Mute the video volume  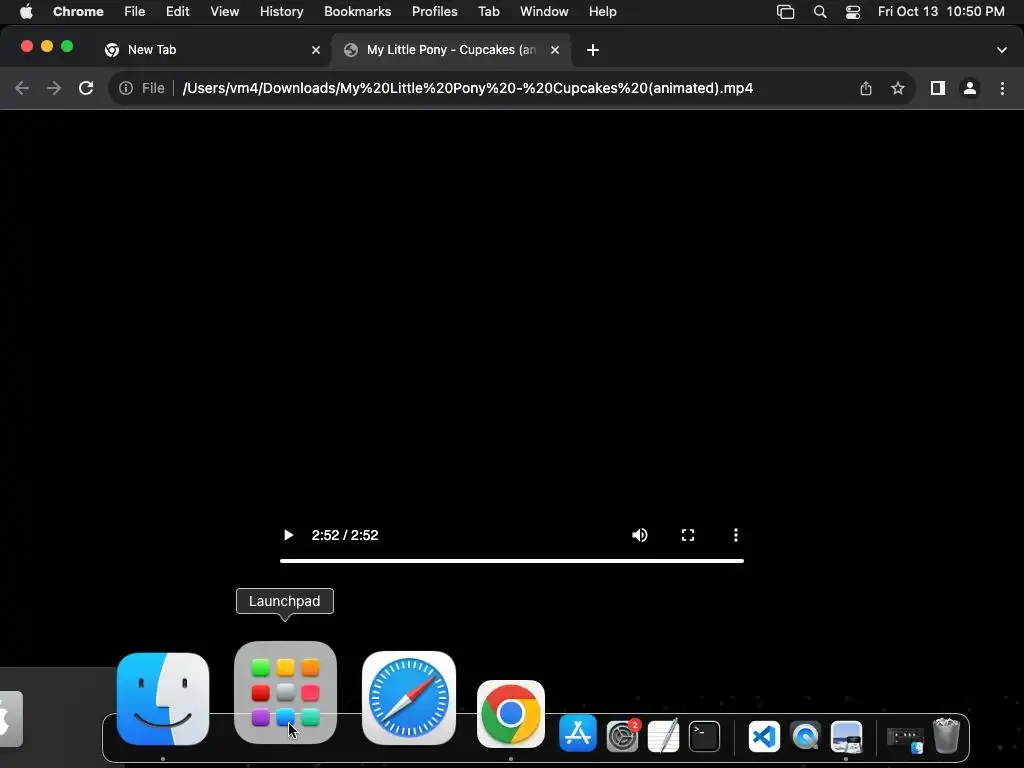(640, 536)
